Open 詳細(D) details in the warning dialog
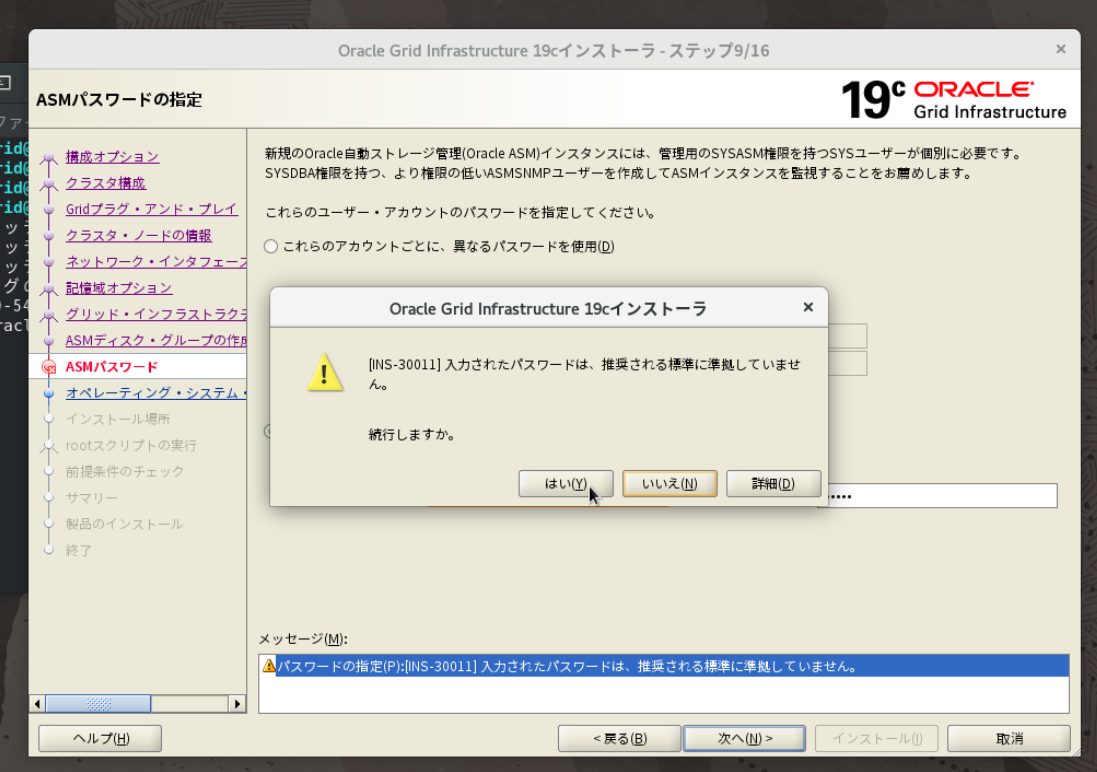The image size is (1097, 772). [x=773, y=484]
